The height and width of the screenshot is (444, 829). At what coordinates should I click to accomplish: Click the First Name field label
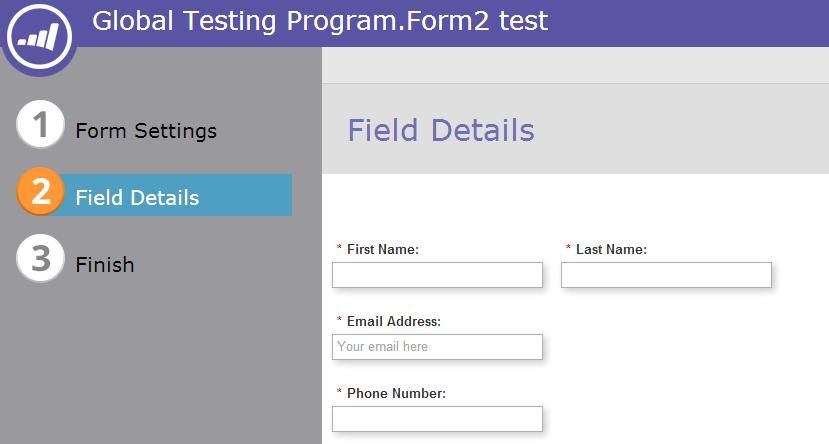pyautogui.click(x=383, y=250)
